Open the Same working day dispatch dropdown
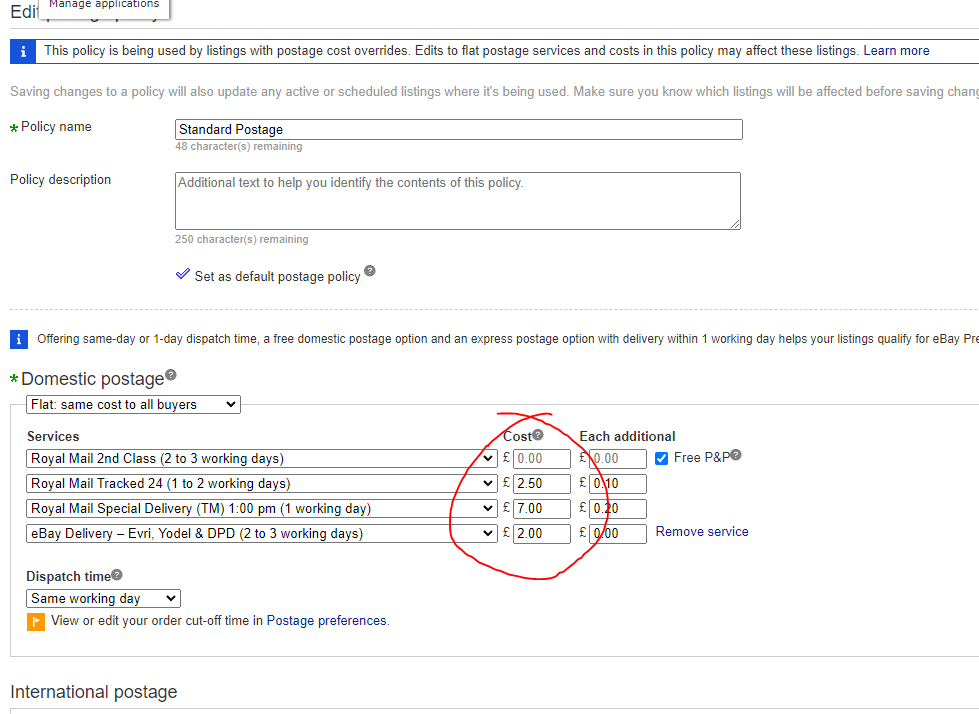The image size is (979, 714). (103, 599)
